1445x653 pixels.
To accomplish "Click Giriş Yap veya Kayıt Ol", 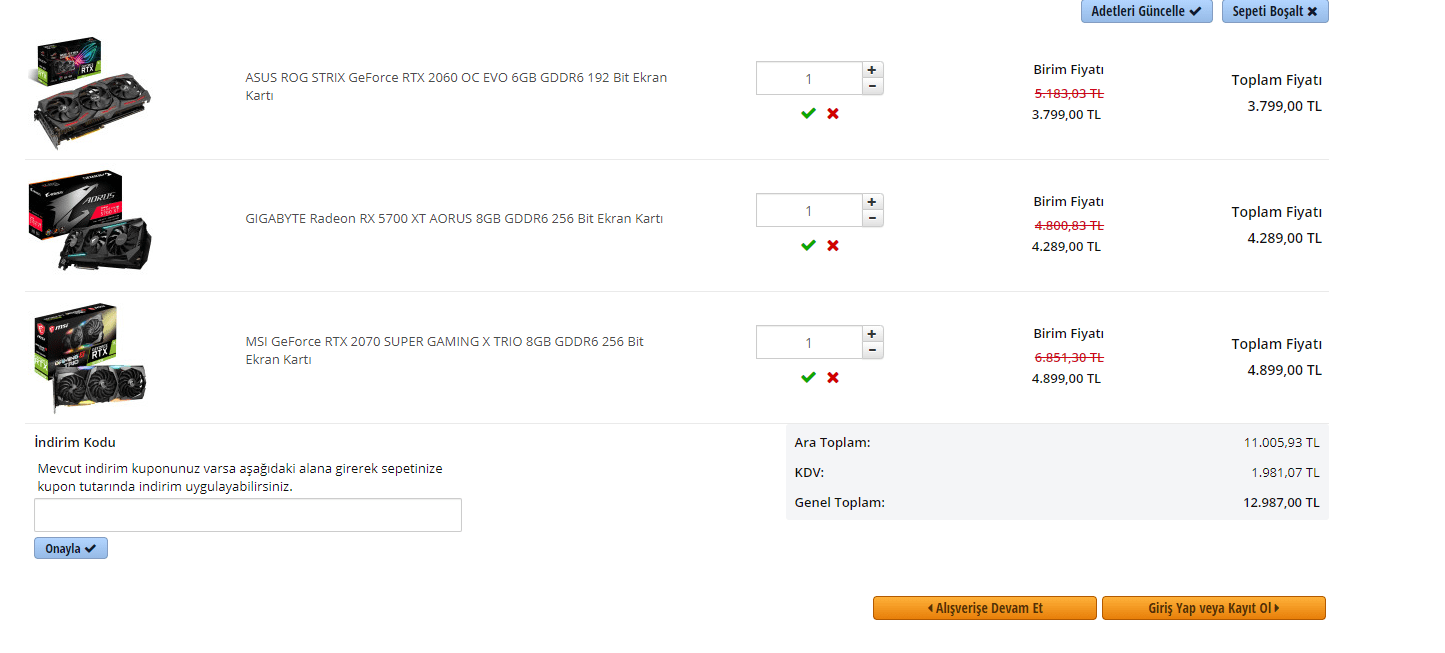I will coord(1213,608).
